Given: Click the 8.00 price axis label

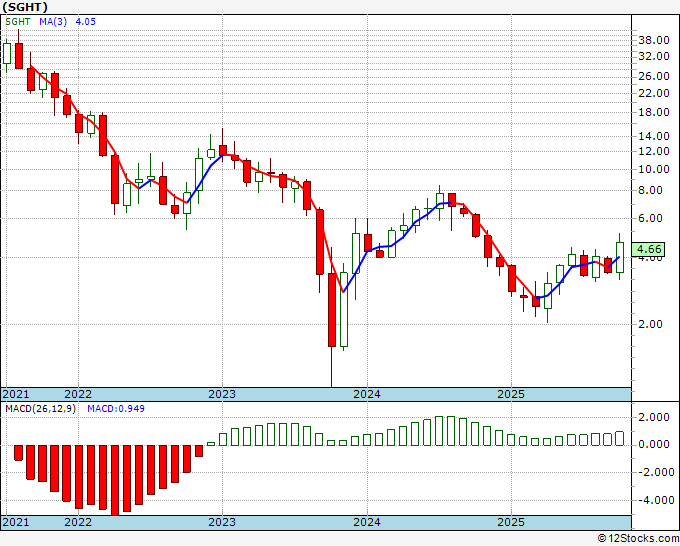Looking at the screenshot, I should [650, 190].
